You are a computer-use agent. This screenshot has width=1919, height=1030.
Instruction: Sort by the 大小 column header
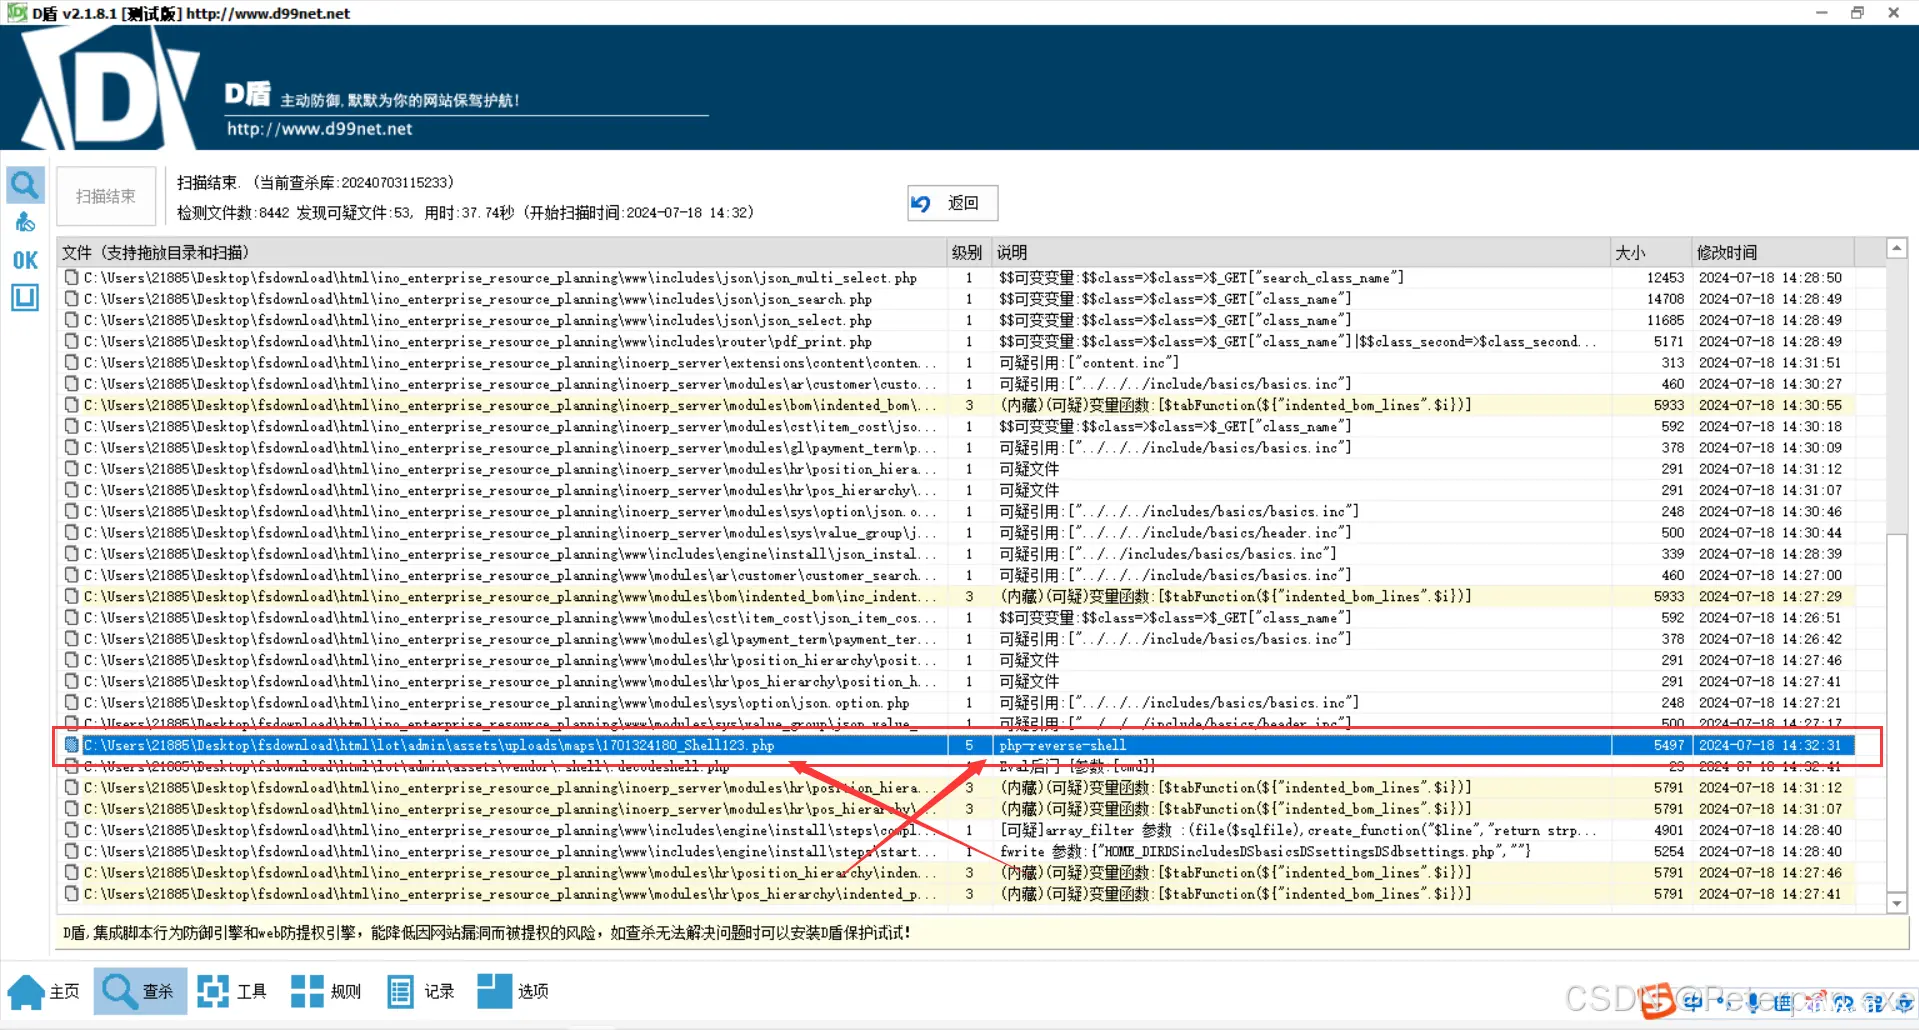(x=1651, y=252)
